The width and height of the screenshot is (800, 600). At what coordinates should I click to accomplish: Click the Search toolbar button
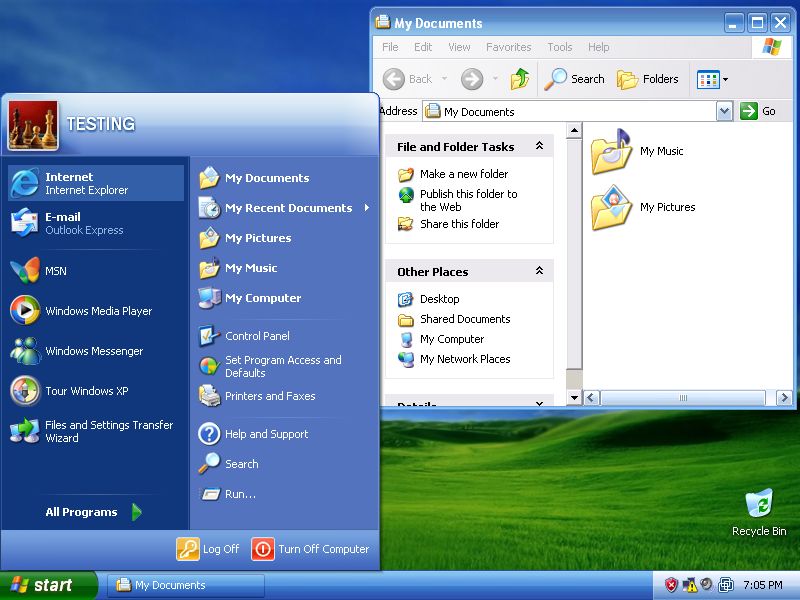[574, 79]
